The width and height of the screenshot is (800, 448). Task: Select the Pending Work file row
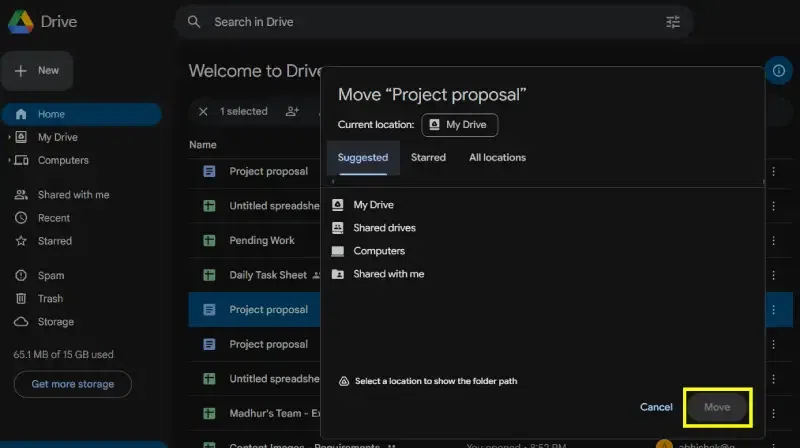(x=254, y=240)
